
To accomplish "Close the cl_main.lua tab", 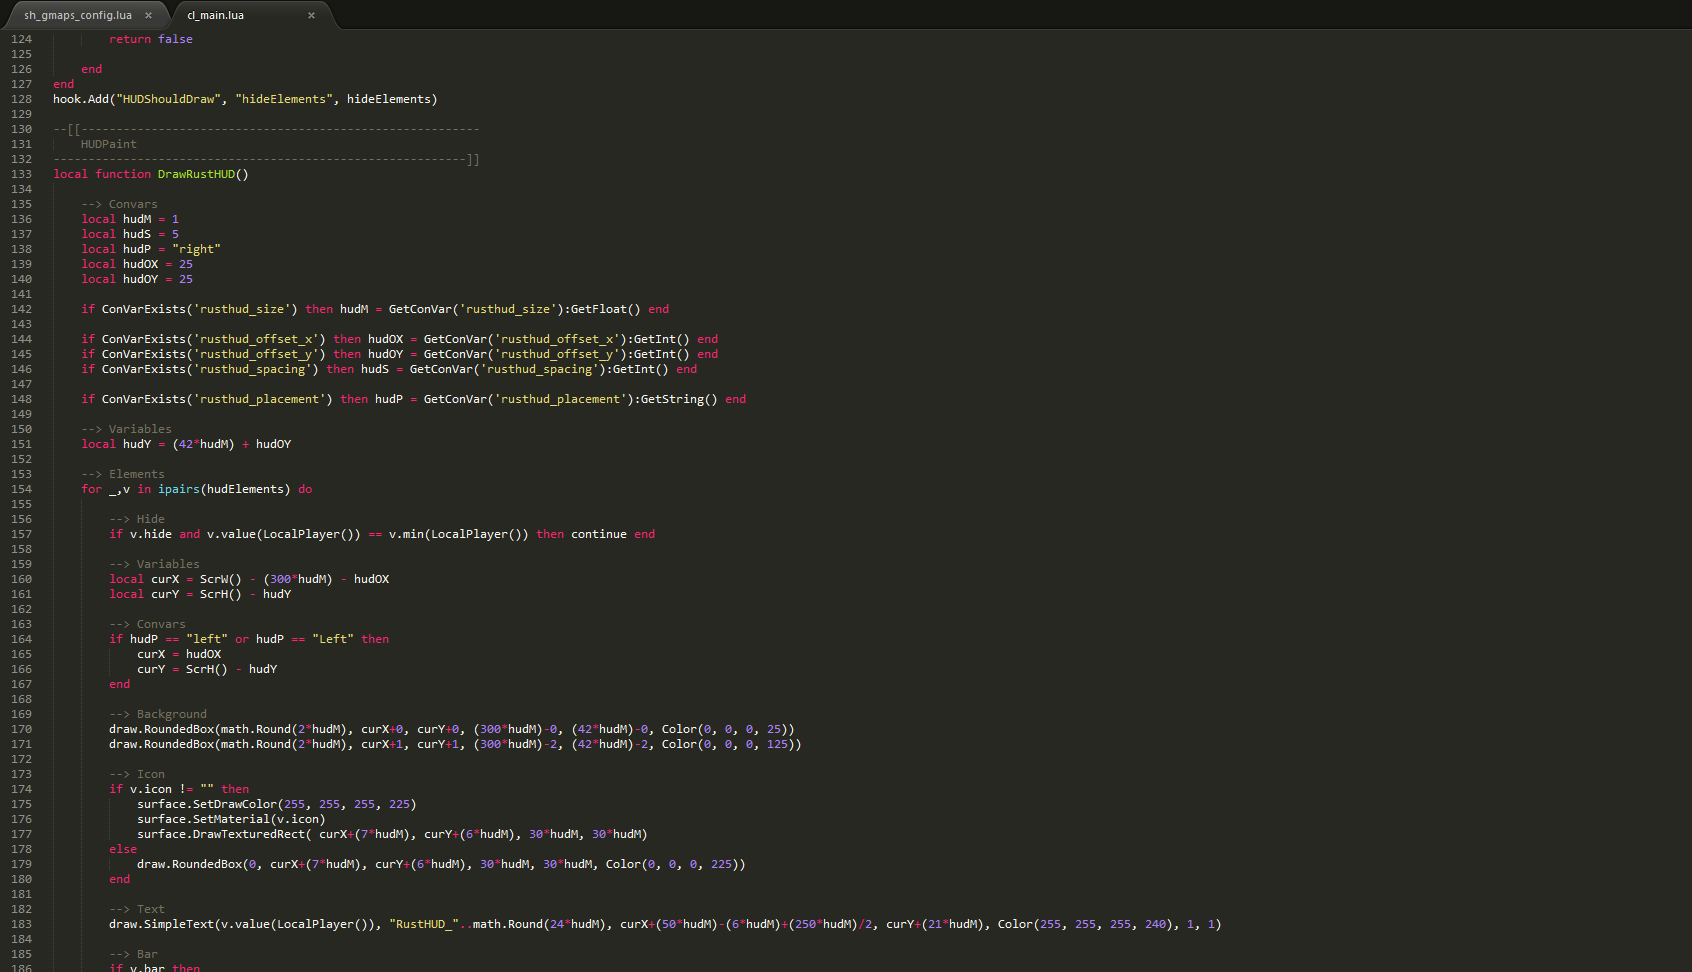I will coord(311,15).
